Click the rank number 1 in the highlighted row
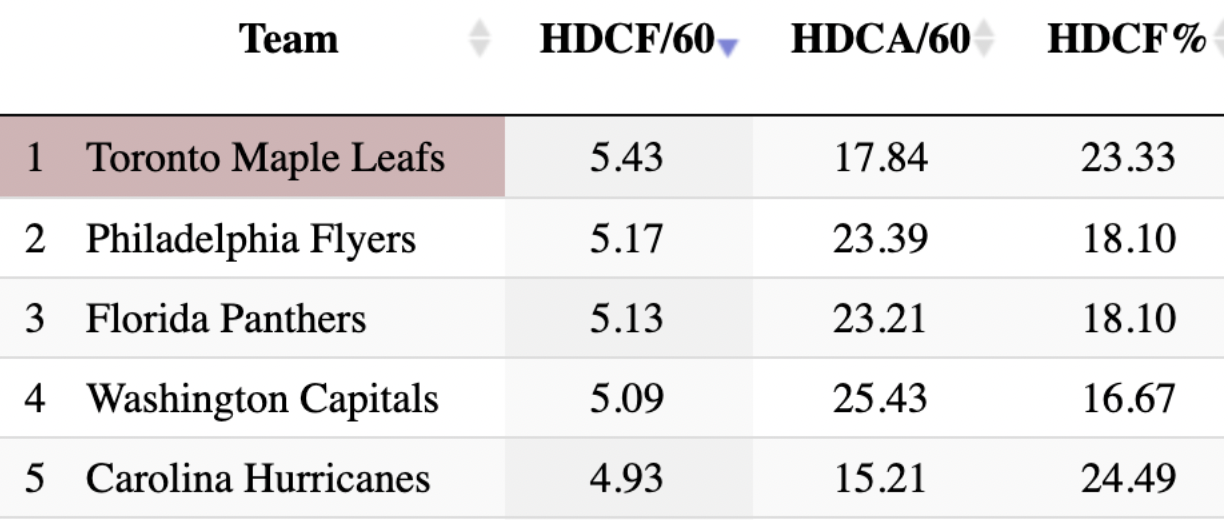Viewport: 1228px width, 520px height. (35, 158)
